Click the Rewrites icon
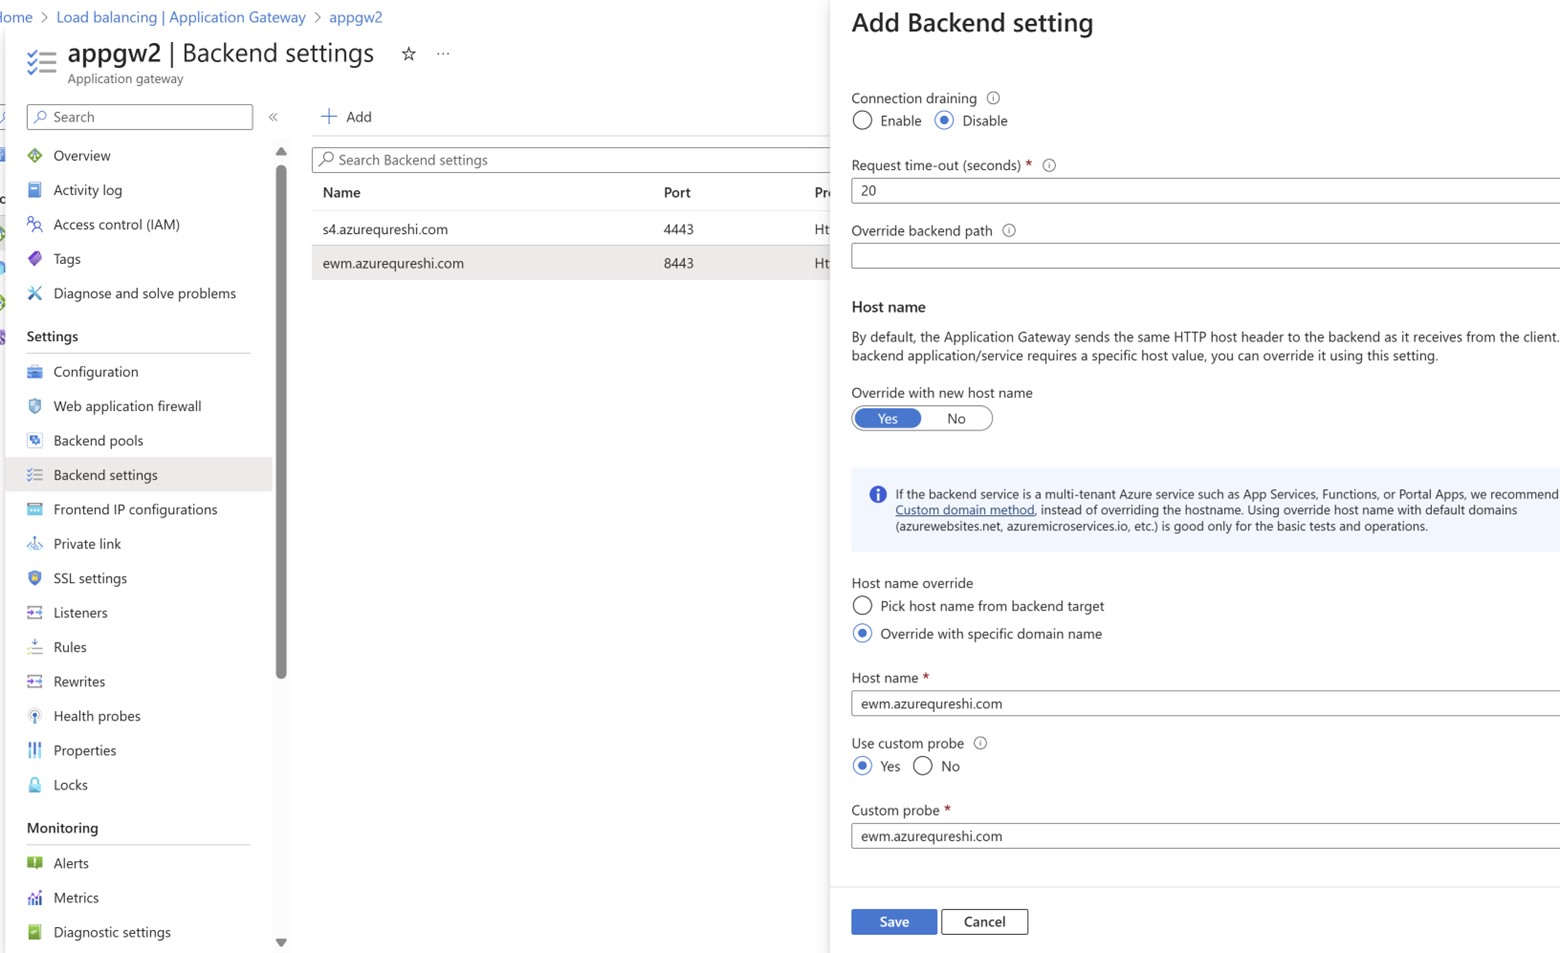The image size is (1560, 953). [35, 682]
